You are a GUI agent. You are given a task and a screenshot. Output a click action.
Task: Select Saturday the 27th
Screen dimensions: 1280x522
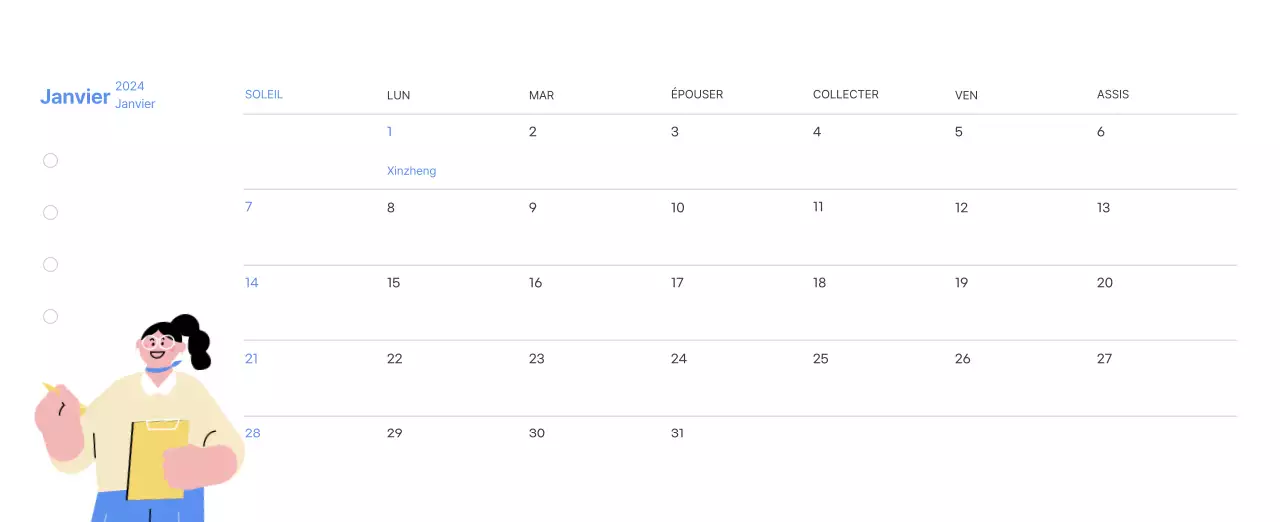click(1104, 358)
